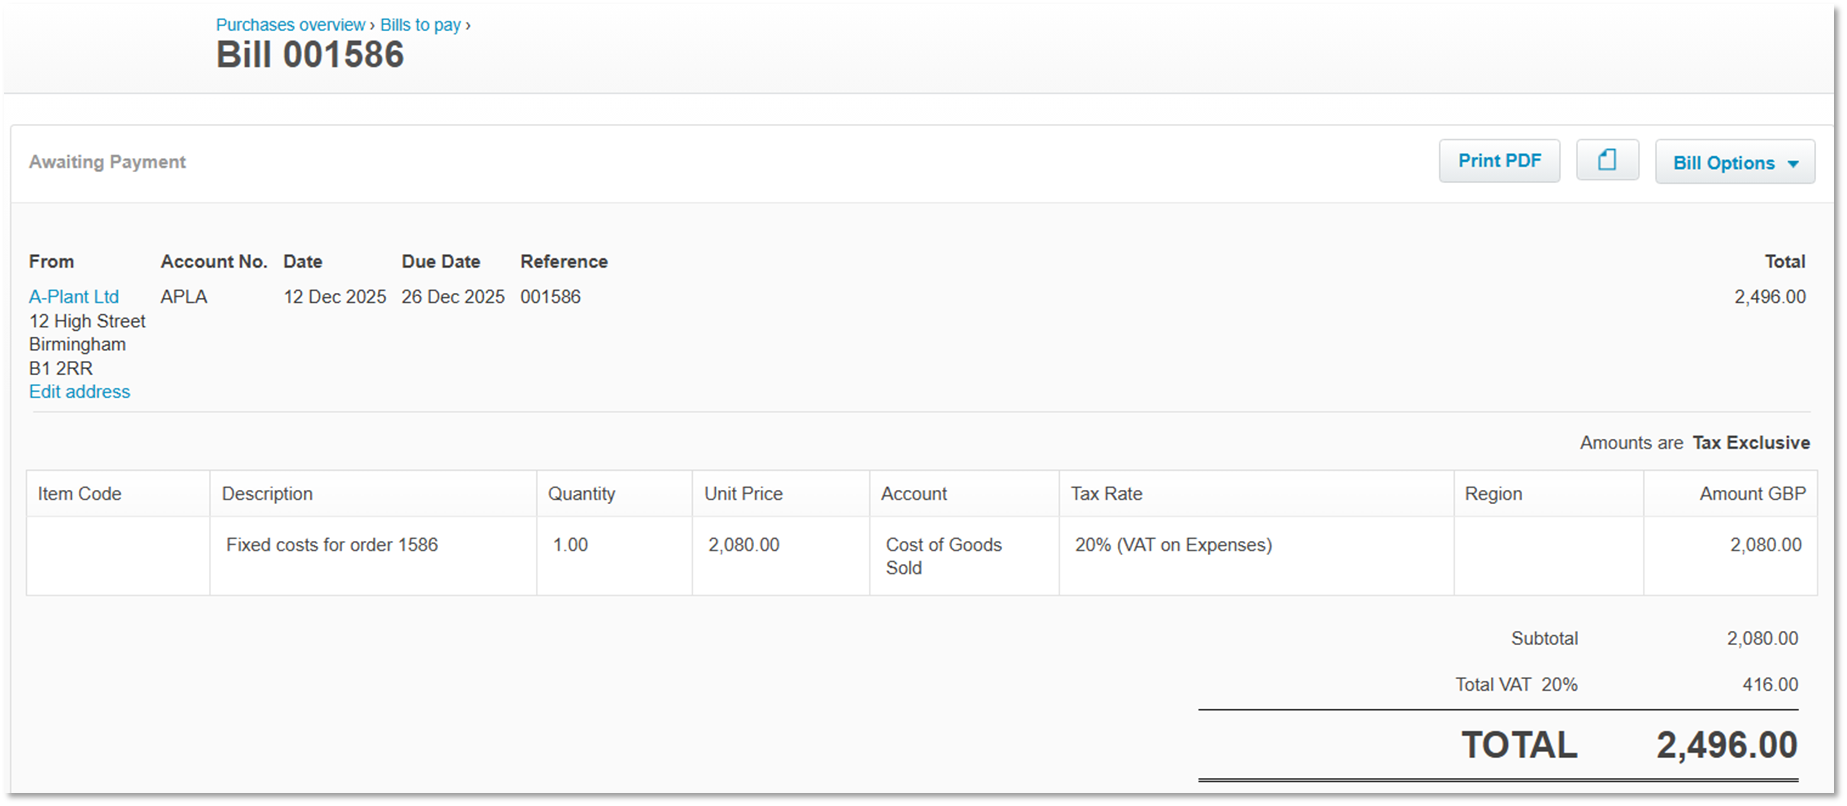Click the Edit address link
The image size is (1847, 806).
click(79, 392)
